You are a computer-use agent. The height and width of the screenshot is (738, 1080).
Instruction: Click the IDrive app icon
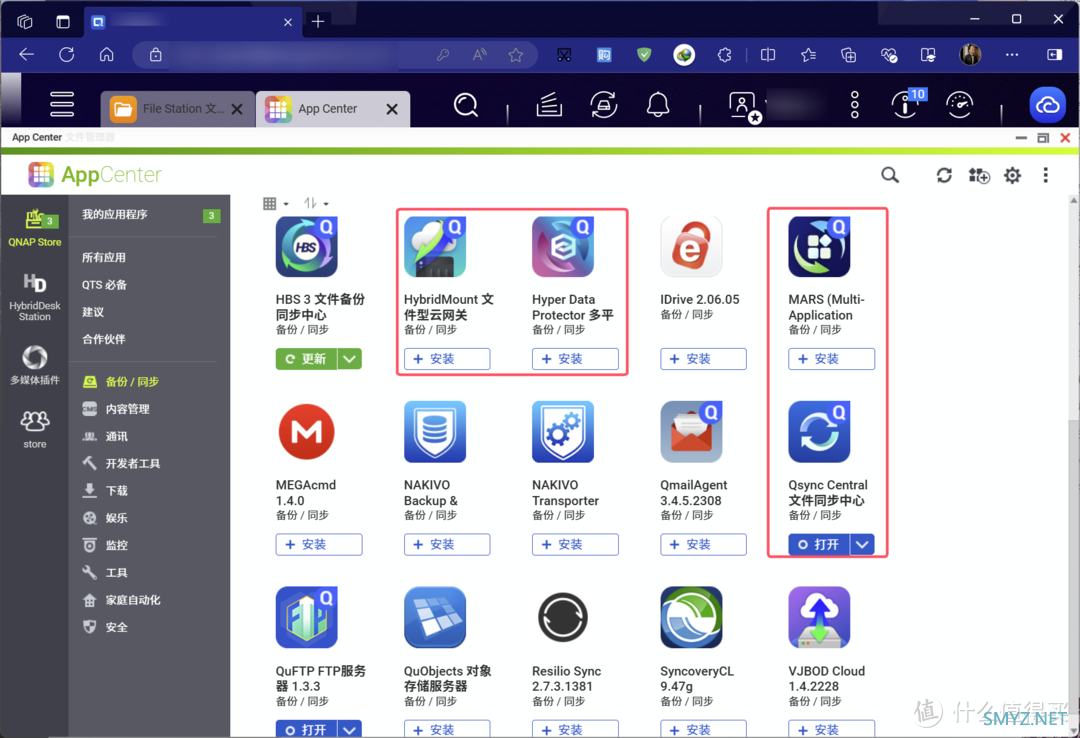point(691,247)
